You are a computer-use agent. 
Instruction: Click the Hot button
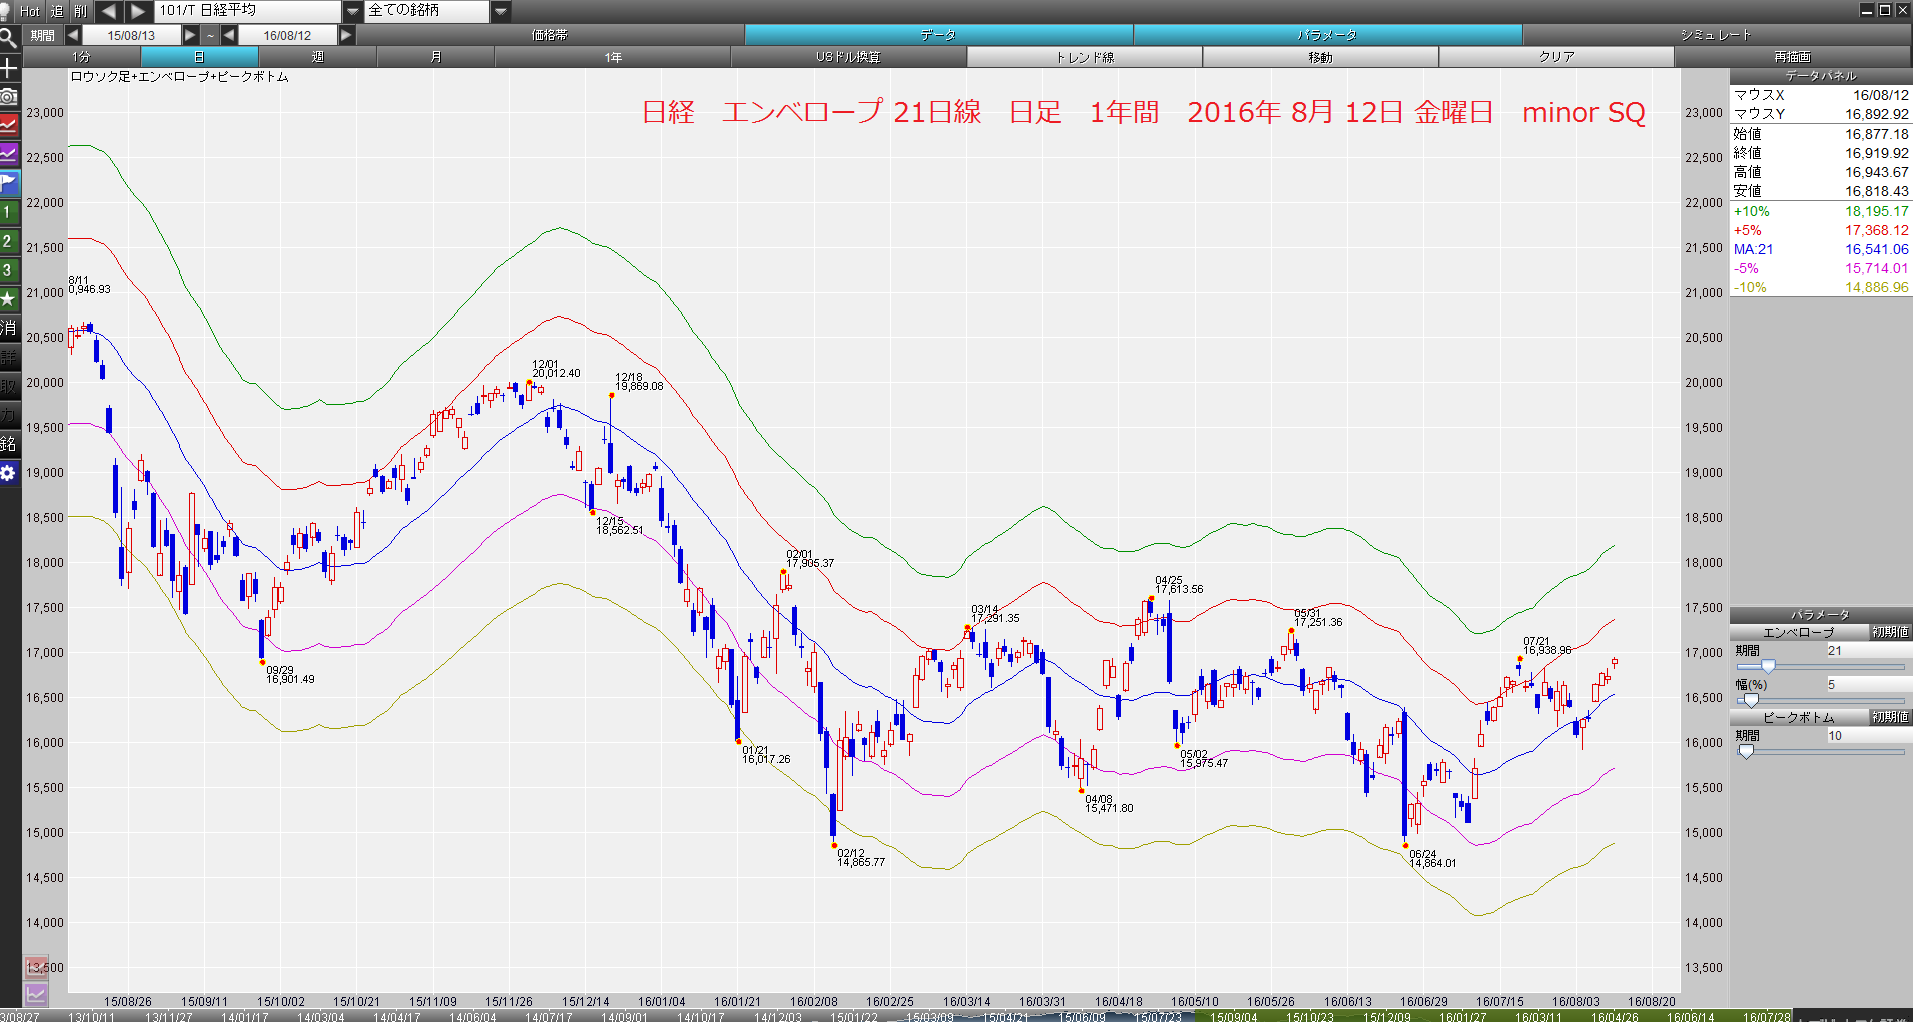[30, 11]
